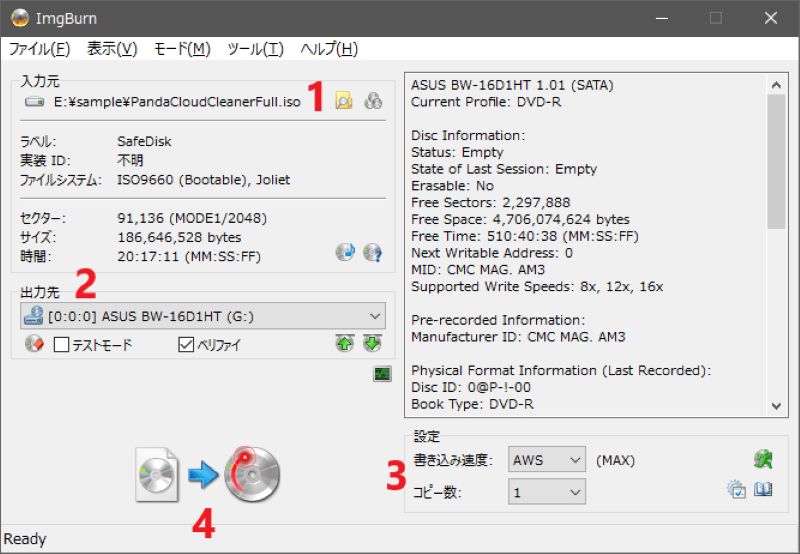Click the line Supported Write Speeds: 8x, 12x, 16x
The width and height of the screenshot is (800, 554).
coord(537,286)
